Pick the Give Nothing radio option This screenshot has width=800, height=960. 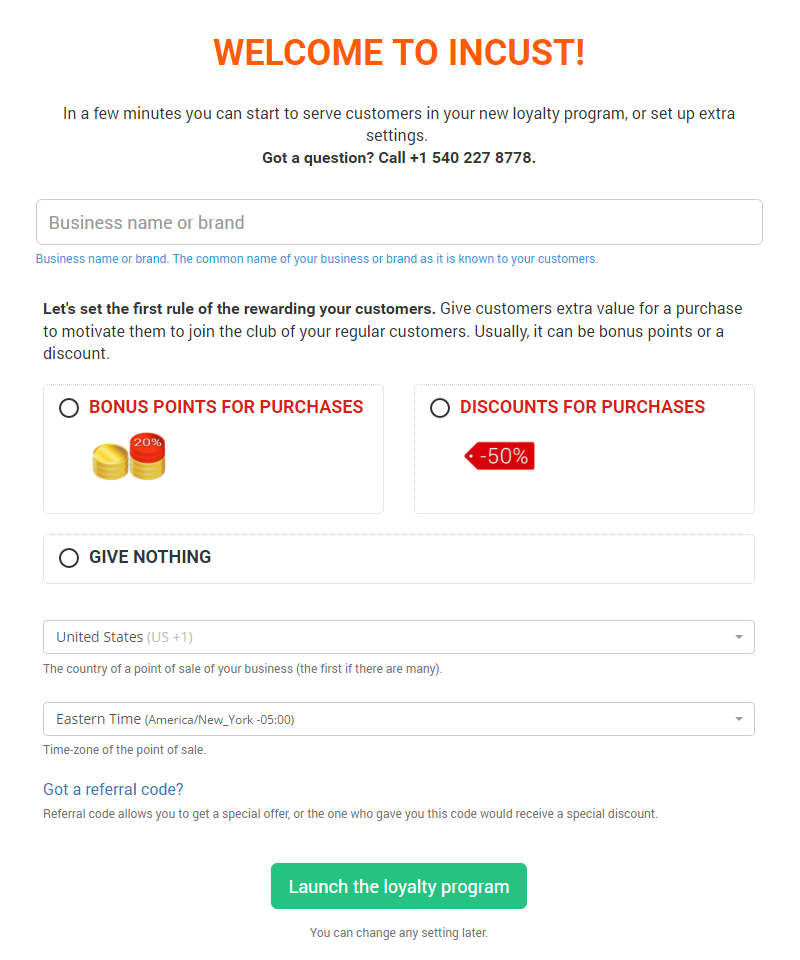(x=69, y=558)
